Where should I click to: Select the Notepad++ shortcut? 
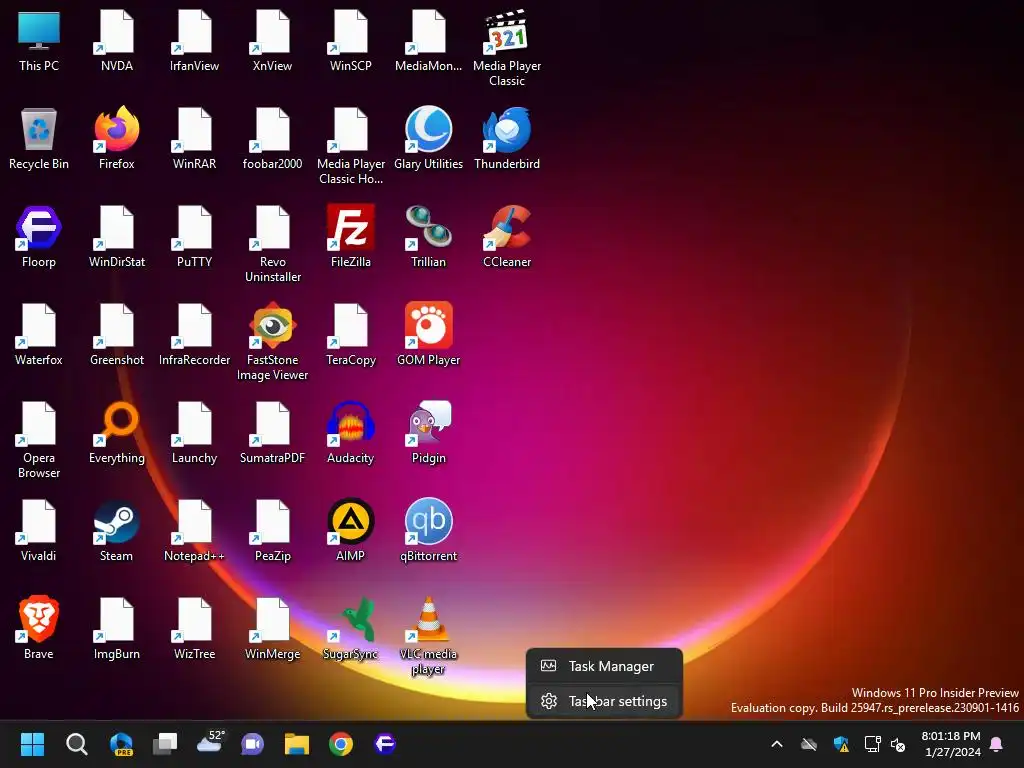[195, 530]
